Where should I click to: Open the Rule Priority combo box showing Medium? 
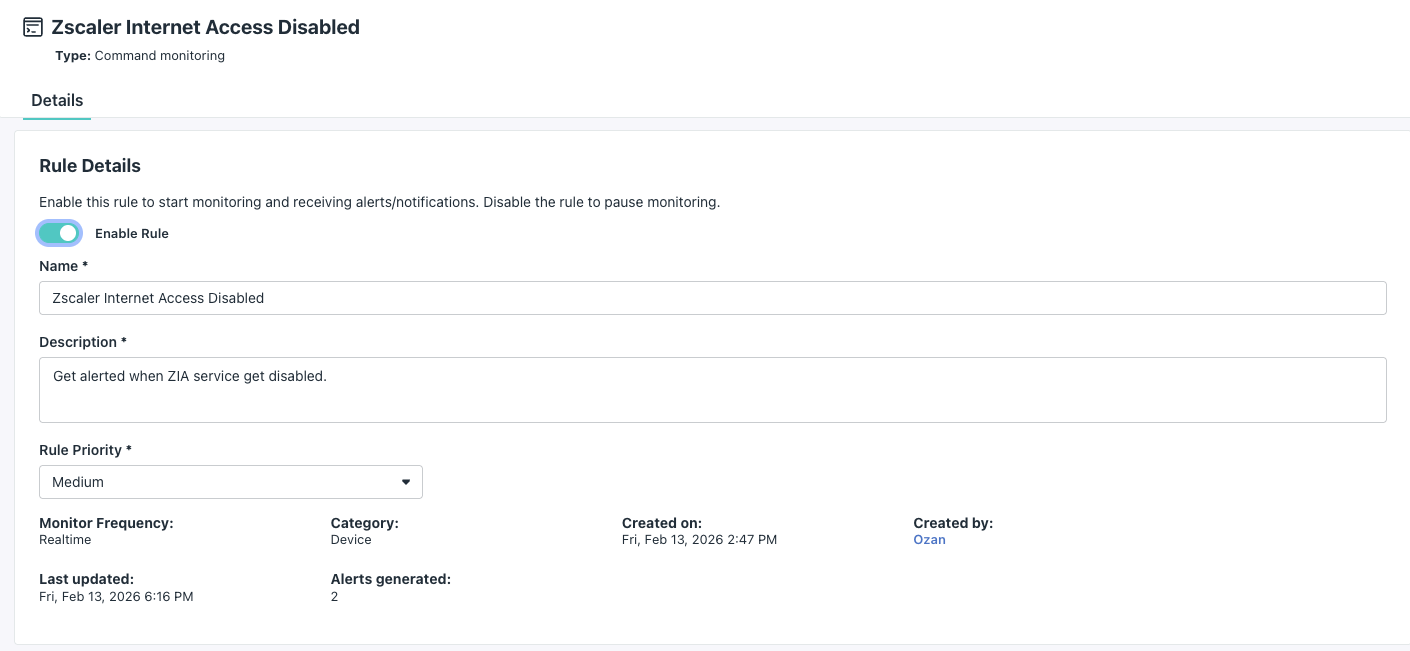coord(230,482)
